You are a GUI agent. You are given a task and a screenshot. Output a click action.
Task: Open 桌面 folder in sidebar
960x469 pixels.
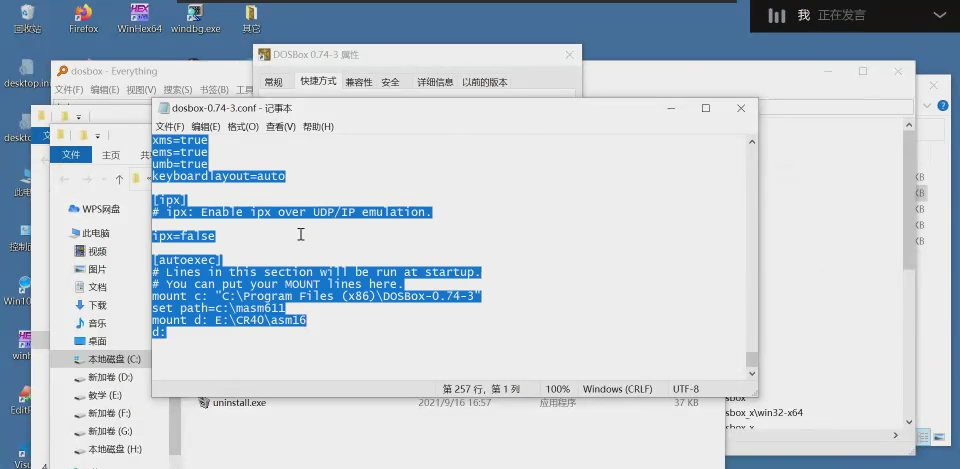pos(90,341)
